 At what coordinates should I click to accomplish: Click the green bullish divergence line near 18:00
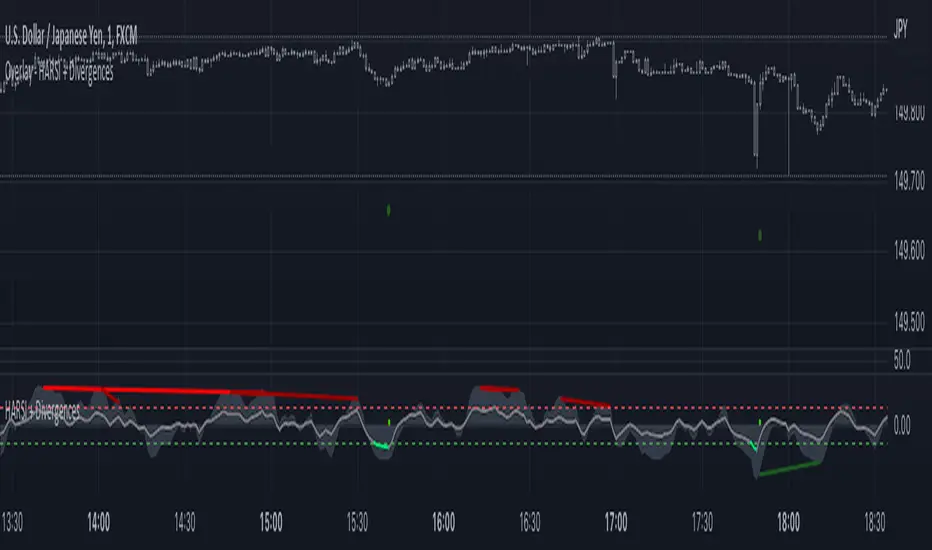pyautogui.click(x=789, y=469)
